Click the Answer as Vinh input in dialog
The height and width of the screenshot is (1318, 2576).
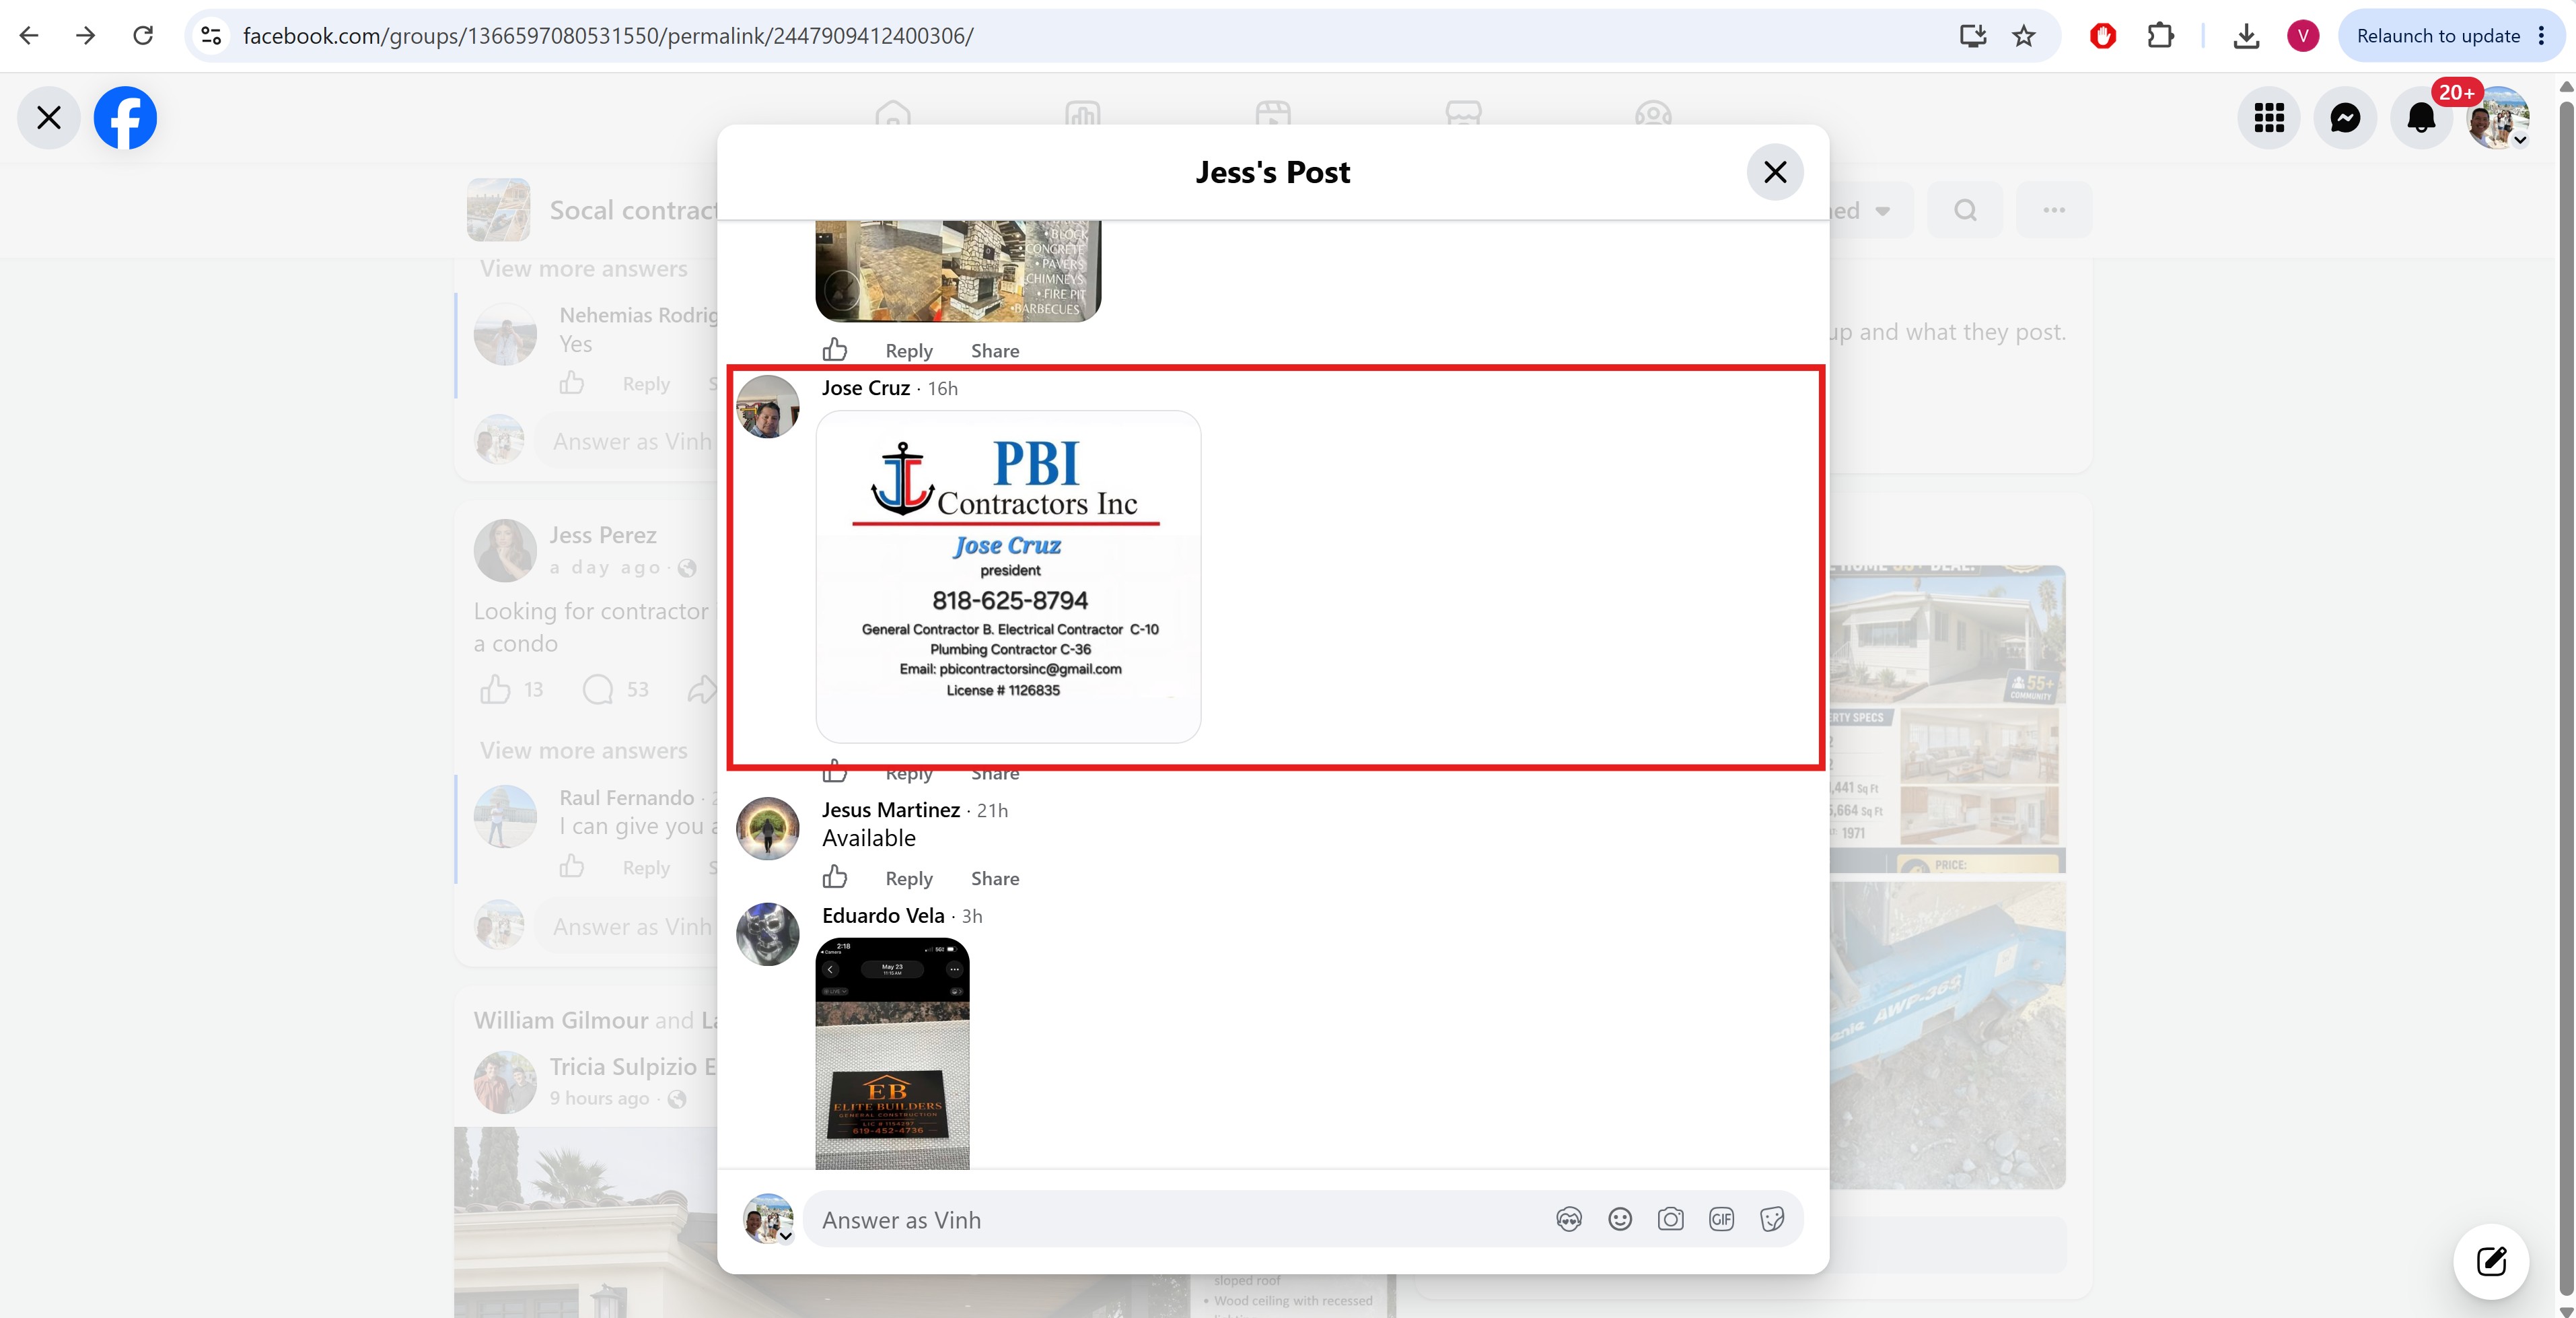click(x=1180, y=1220)
